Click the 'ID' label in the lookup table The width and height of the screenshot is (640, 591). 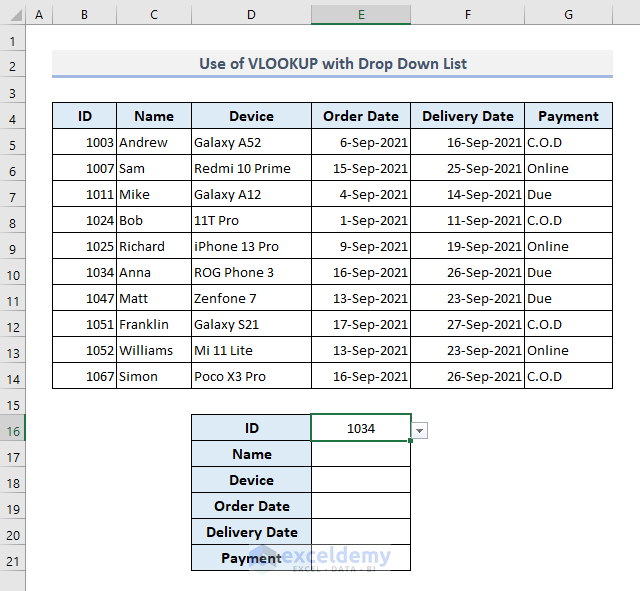click(x=251, y=428)
